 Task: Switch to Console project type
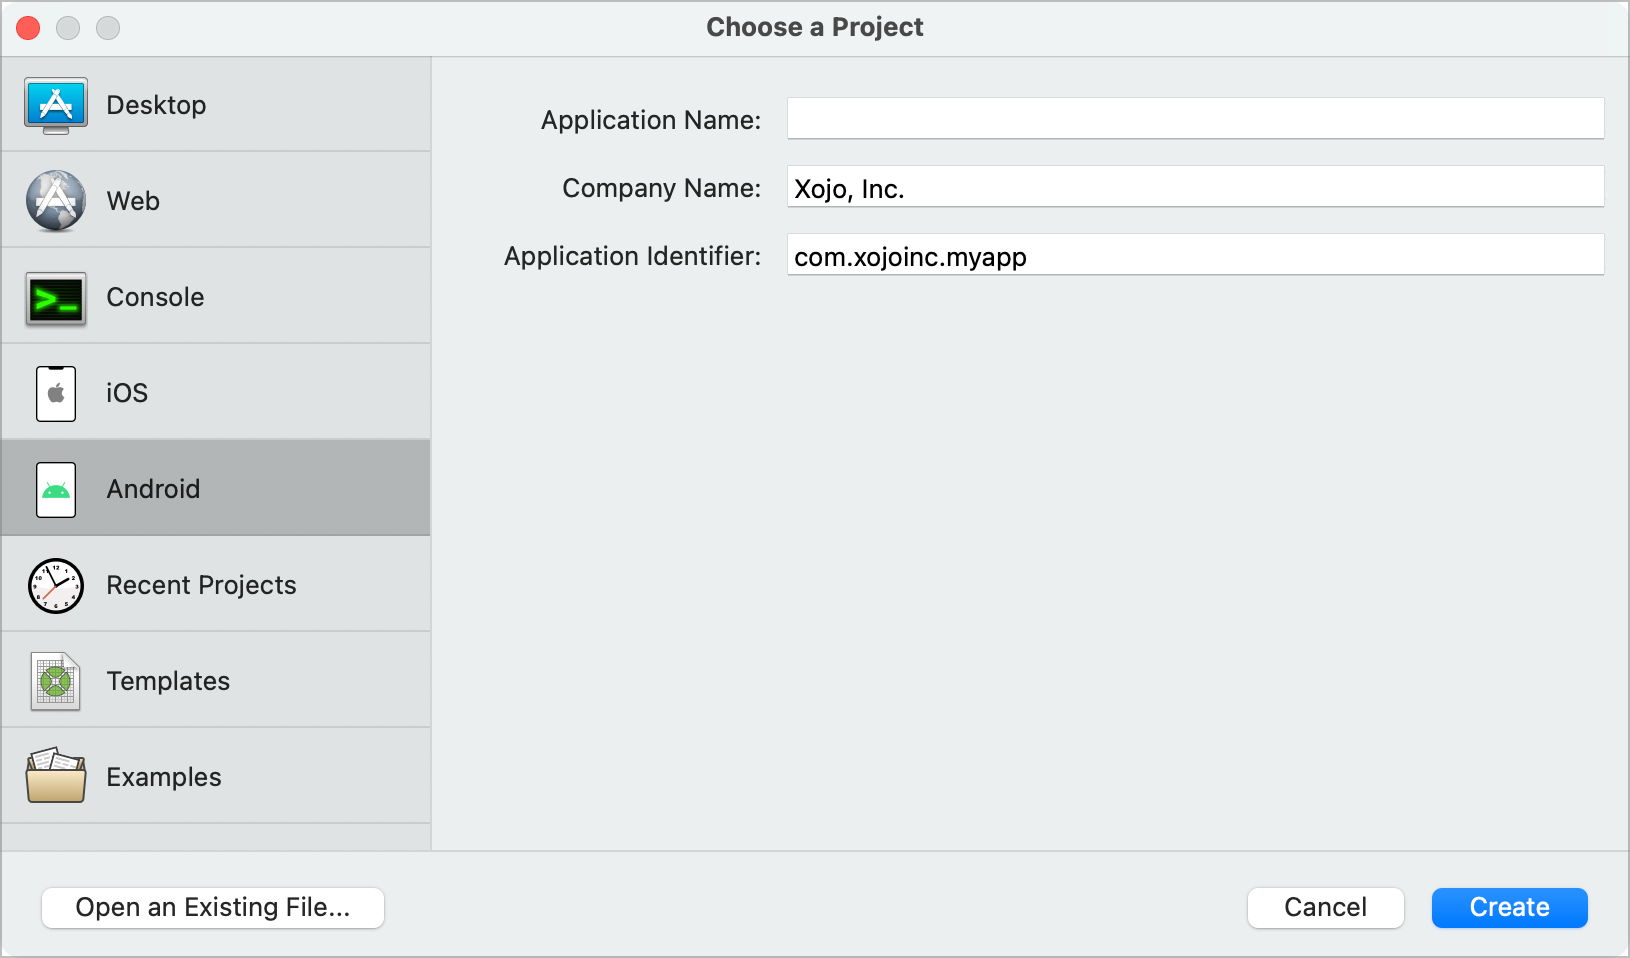pos(155,297)
